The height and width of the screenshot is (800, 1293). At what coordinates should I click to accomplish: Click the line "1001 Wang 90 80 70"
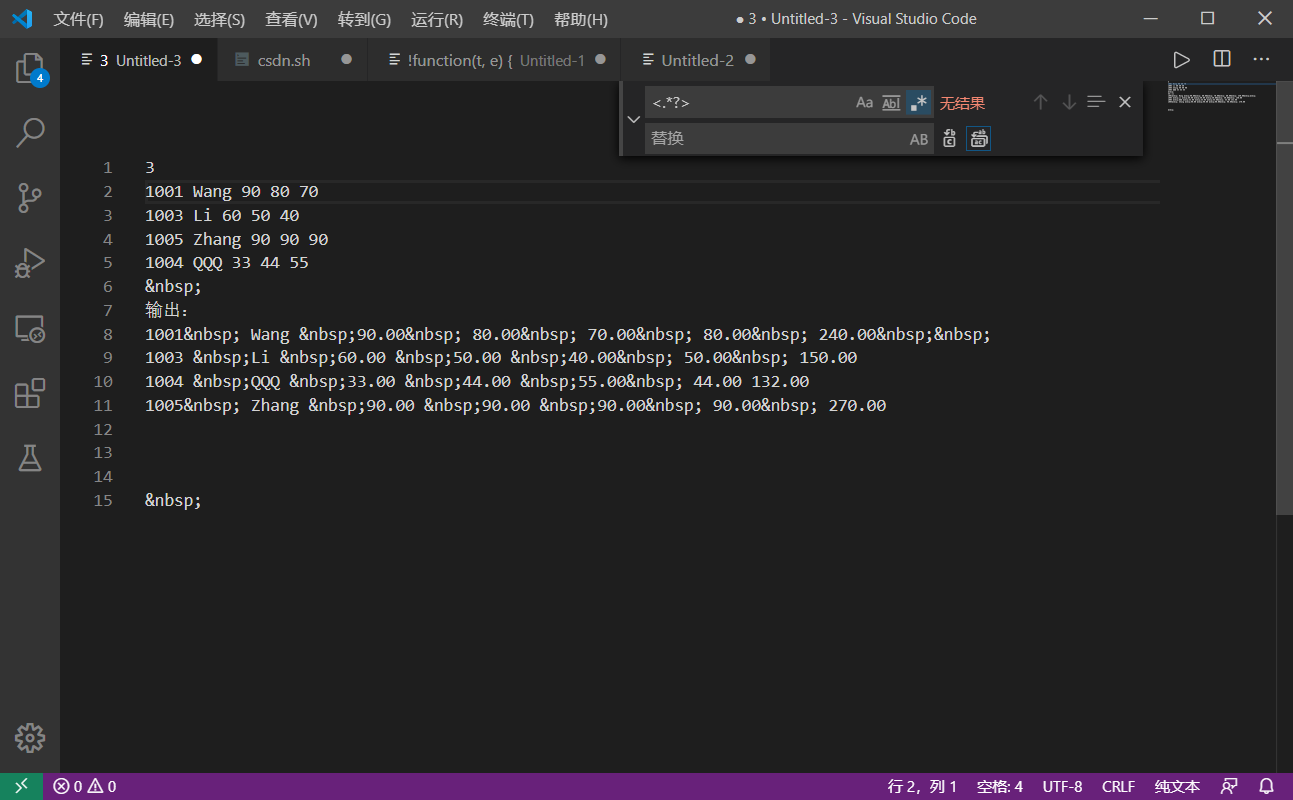232,191
